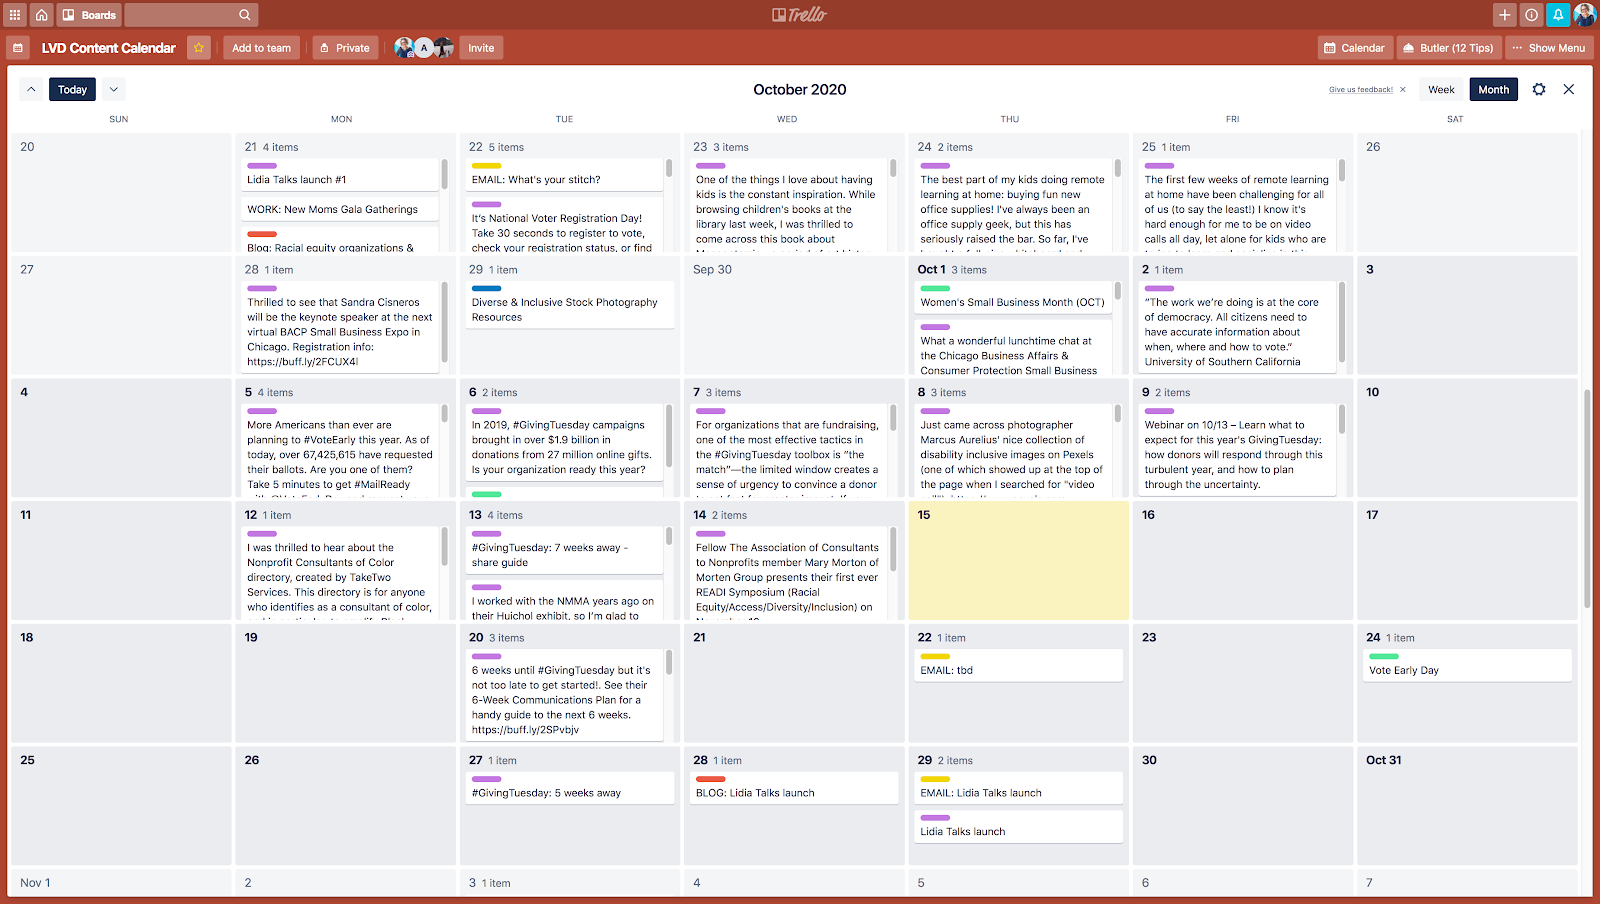1600x904 pixels.
Task: Open the Lidia Talks launch #1 card
Action: click(340, 174)
